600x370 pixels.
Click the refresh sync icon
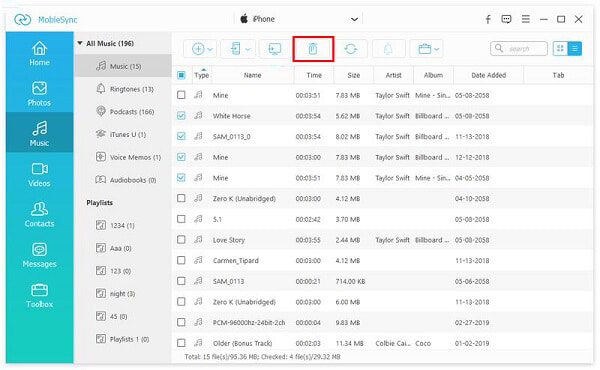click(x=350, y=49)
